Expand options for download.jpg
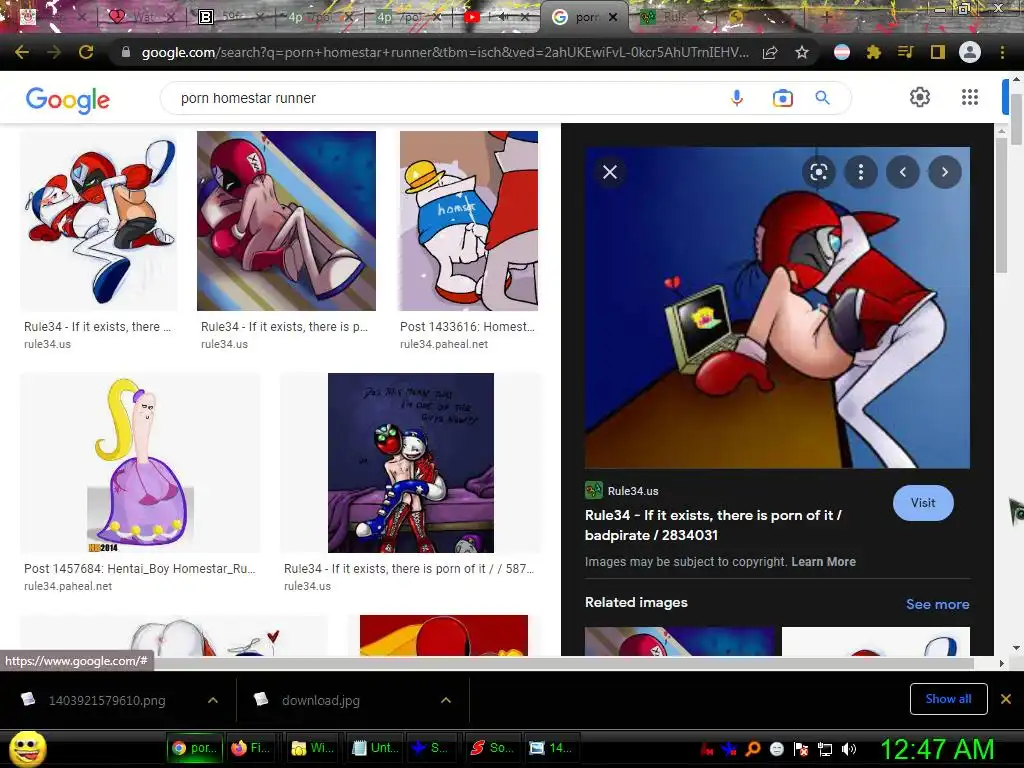The height and width of the screenshot is (768, 1024). coord(446,700)
